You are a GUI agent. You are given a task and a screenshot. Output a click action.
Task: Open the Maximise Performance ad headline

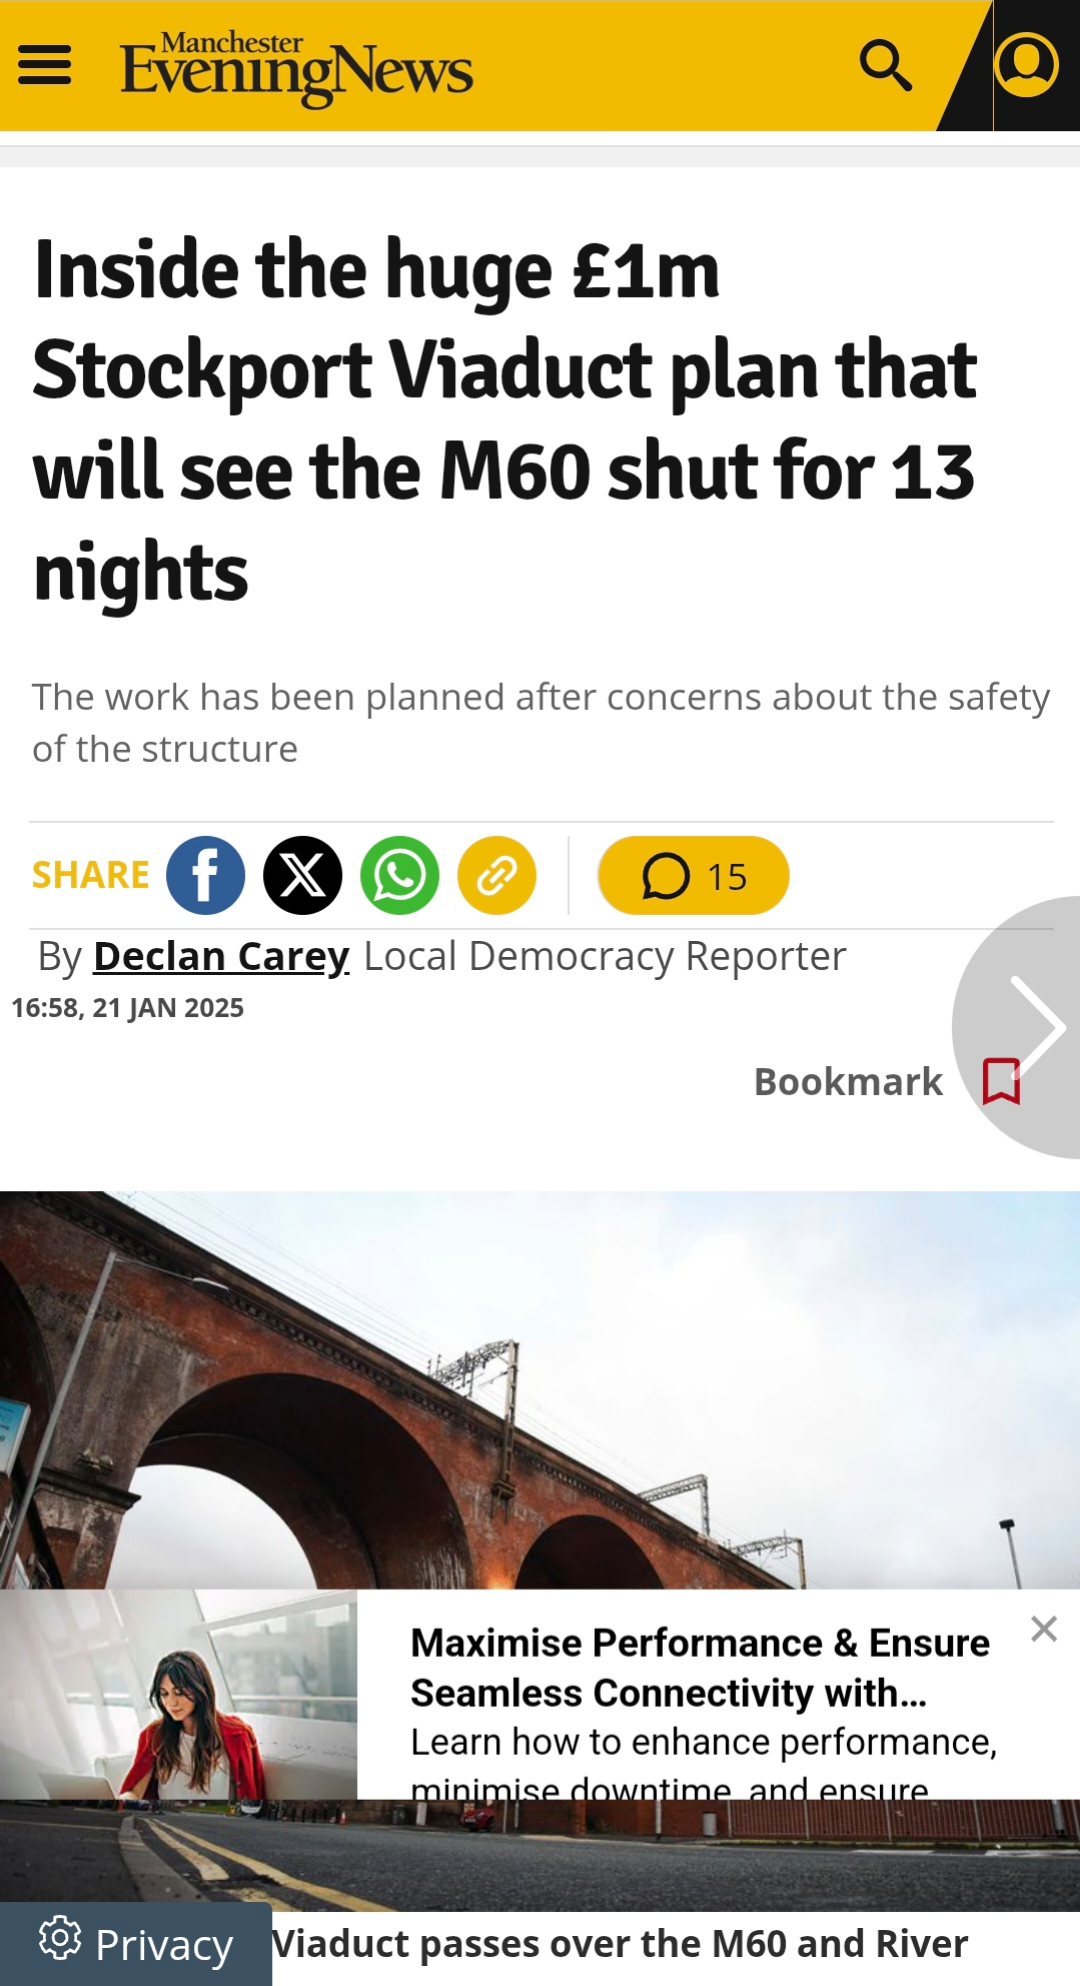pos(700,1668)
